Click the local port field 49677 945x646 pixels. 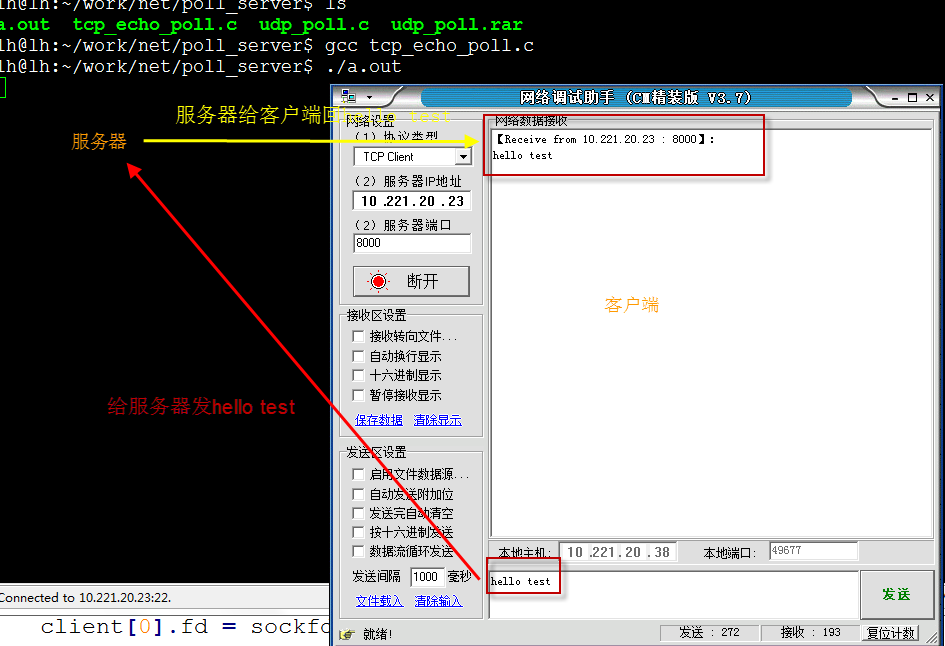tap(814, 551)
